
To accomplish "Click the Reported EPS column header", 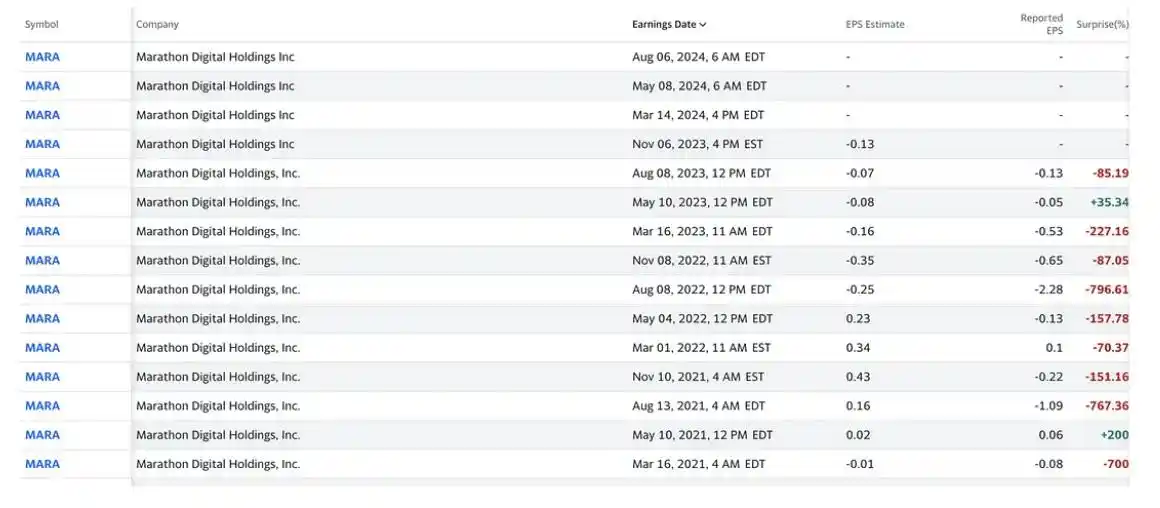I will point(1041,25).
